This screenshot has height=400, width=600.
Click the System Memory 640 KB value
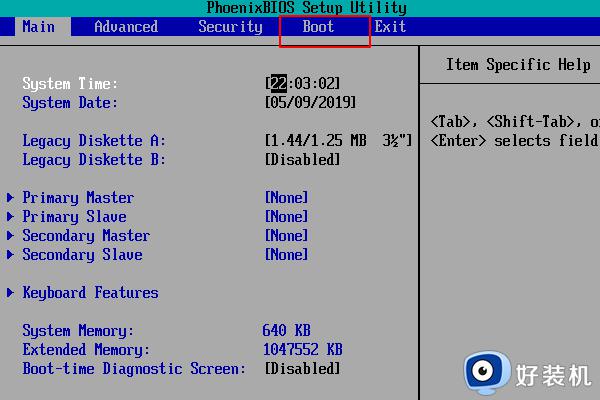[287, 330]
